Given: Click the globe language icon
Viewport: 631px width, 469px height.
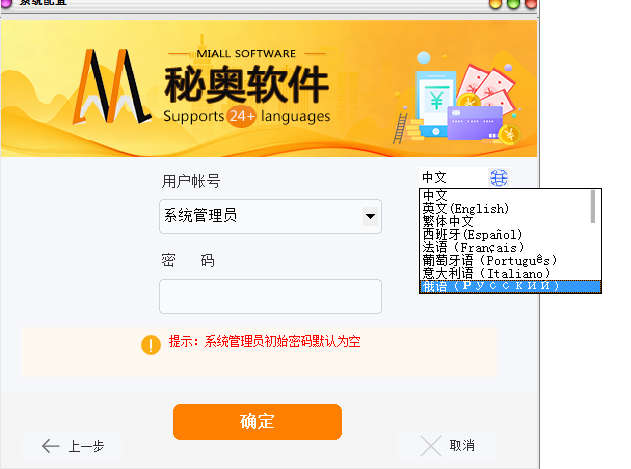Looking at the screenshot, I should 499,178.
